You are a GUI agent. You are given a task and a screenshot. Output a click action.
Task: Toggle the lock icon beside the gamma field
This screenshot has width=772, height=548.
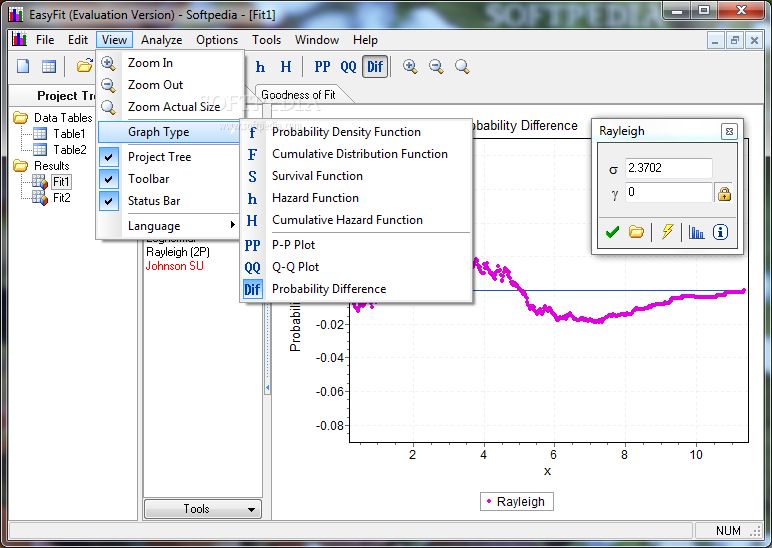coord(724,193)
